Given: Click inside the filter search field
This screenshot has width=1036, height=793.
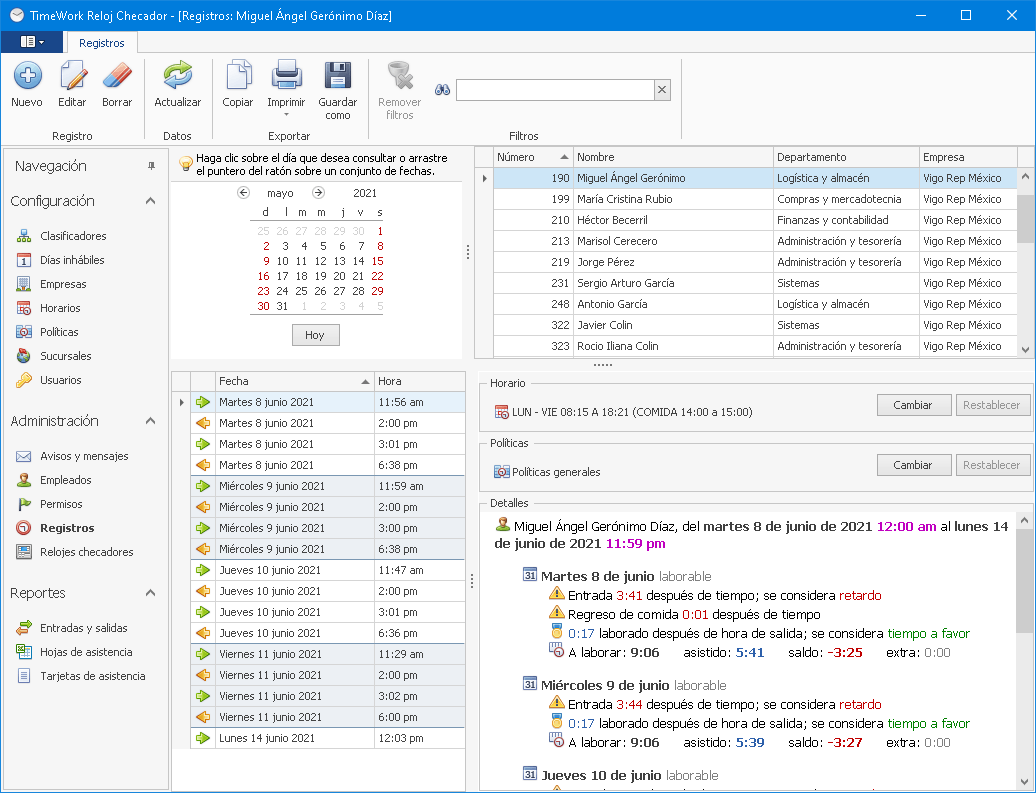Looking at the screenshot, I should pyautogui.click(x=555, y=90).
